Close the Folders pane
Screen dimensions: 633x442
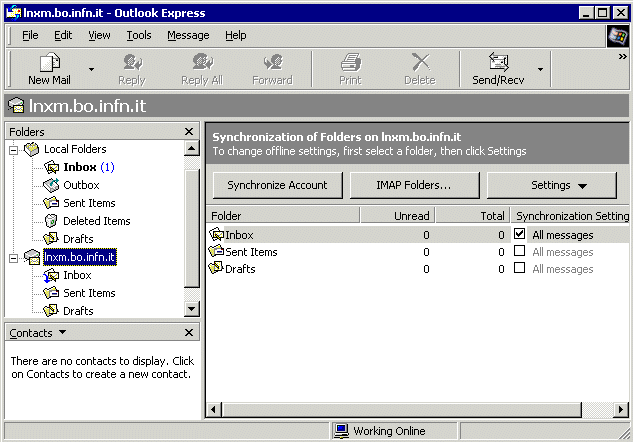[189, 132]
